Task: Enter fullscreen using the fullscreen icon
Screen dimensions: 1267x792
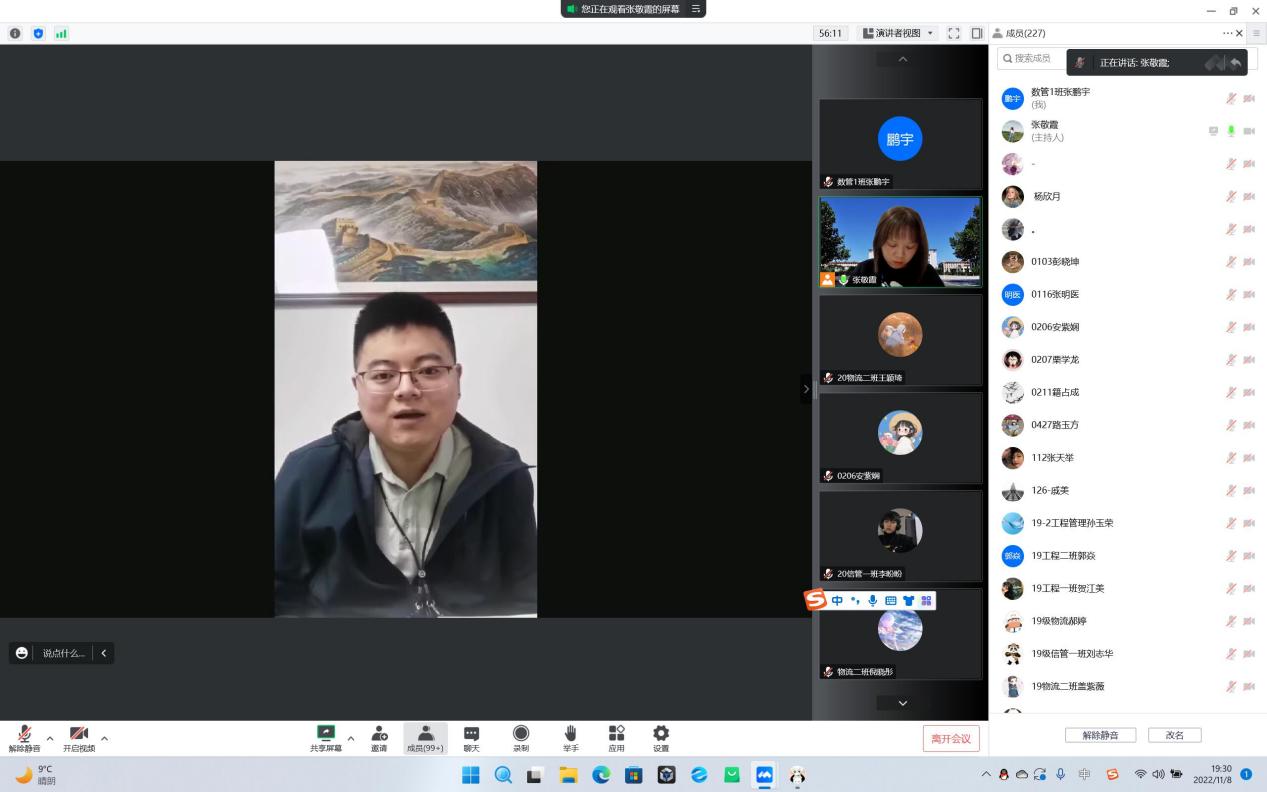Action: [953, 33]
